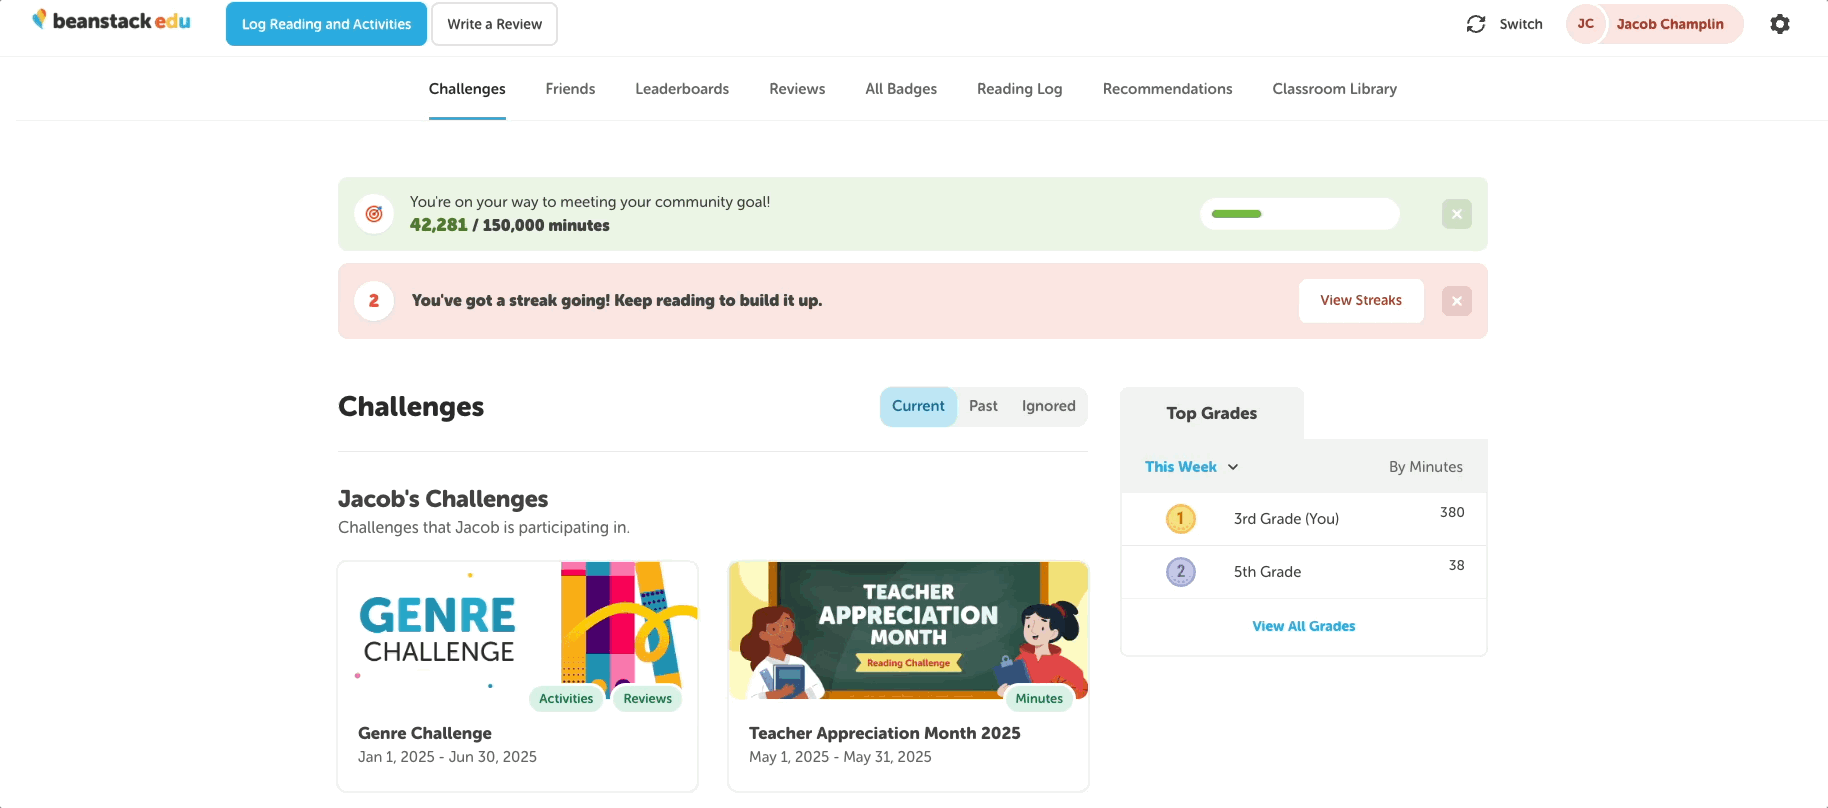
Task: Go to the Friends tab
Action: pyautogui.click(x=570, y=89)
